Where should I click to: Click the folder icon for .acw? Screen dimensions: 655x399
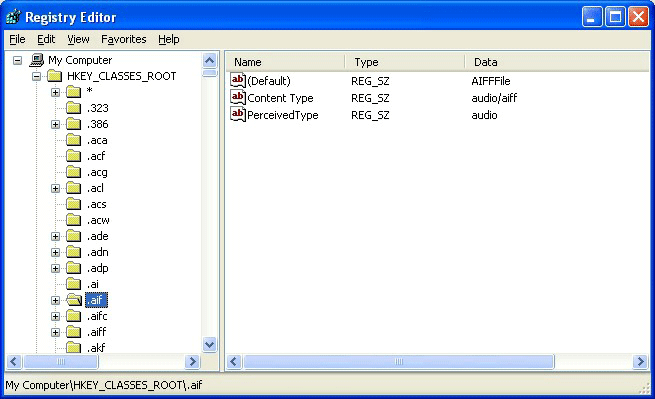coord(74,220)
